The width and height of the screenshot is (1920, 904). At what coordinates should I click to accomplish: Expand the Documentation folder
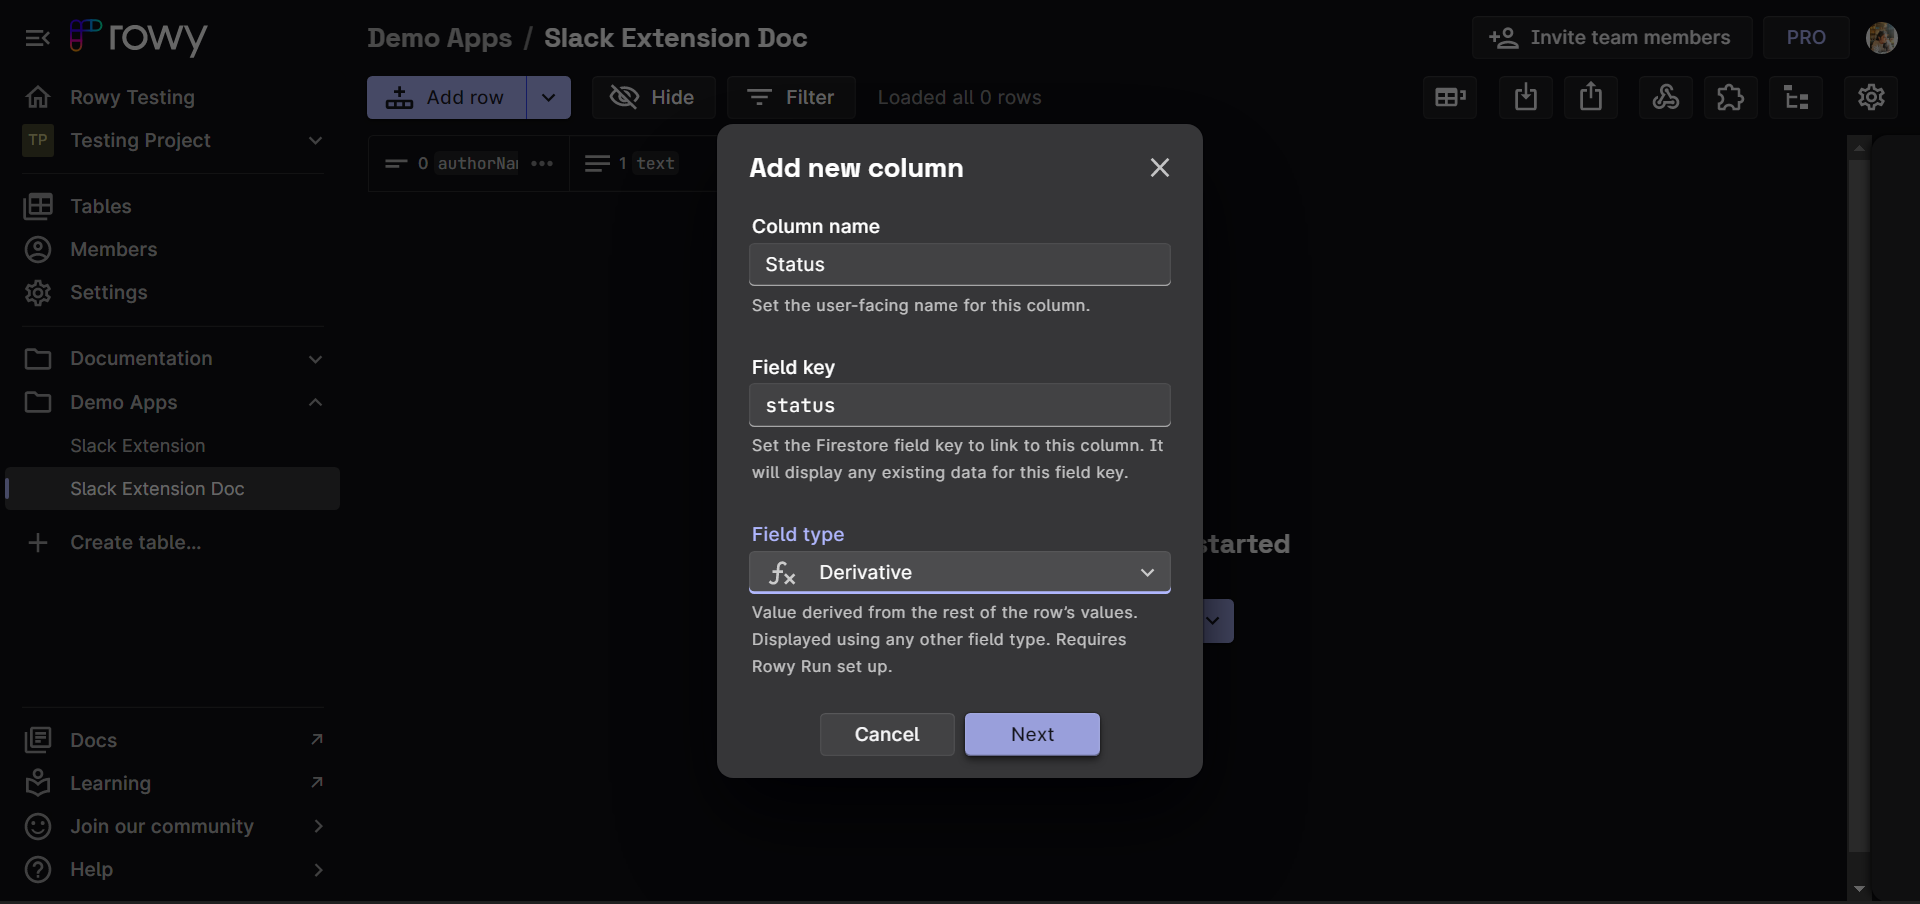[x=315, y=359]
